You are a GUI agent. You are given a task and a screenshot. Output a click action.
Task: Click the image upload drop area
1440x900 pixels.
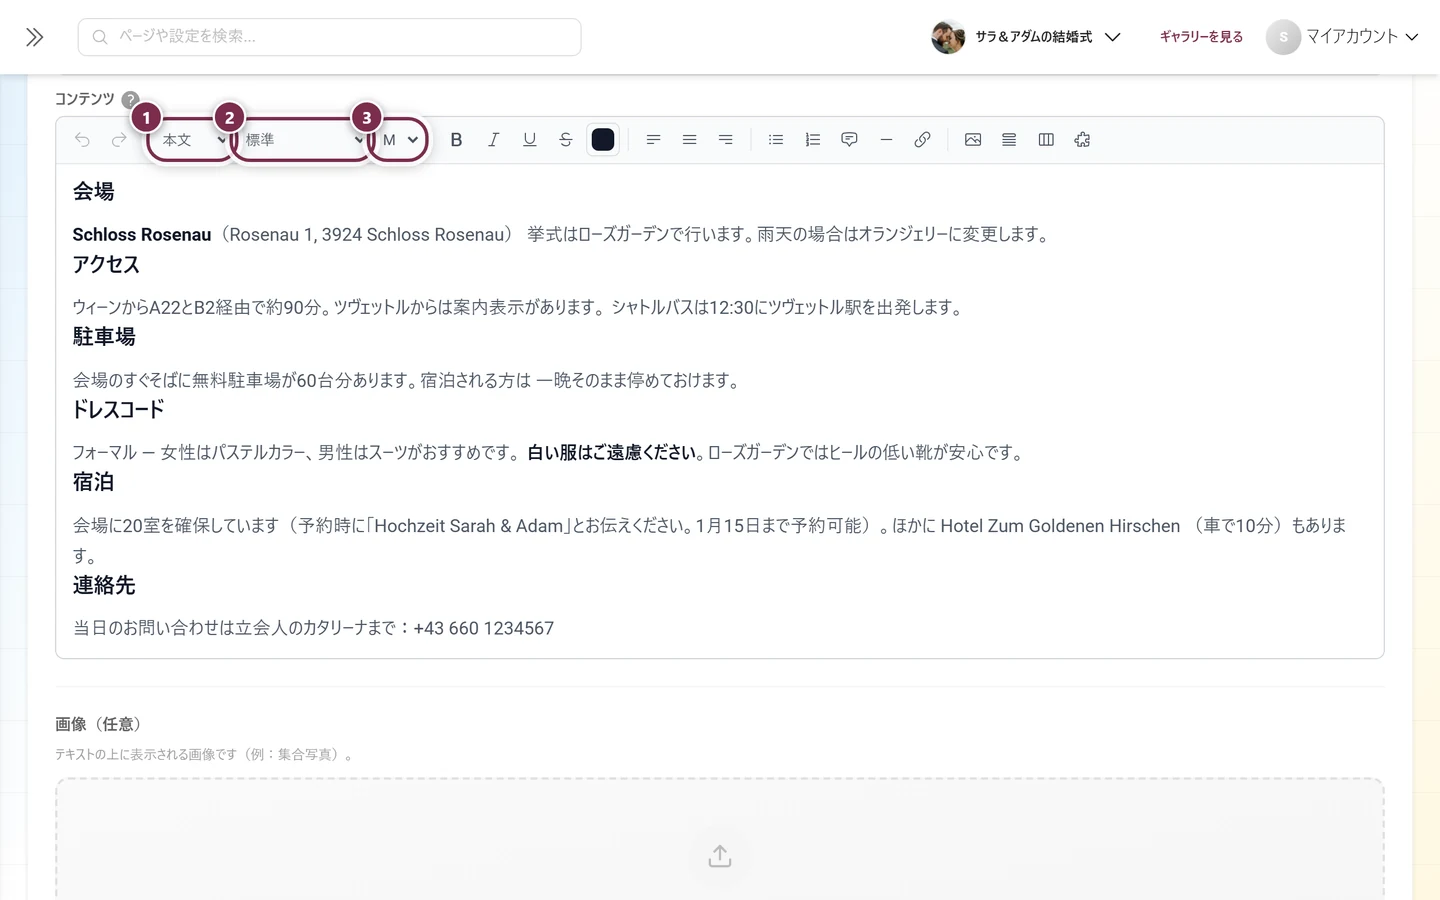pyautogui.click(x=720, y=840)
